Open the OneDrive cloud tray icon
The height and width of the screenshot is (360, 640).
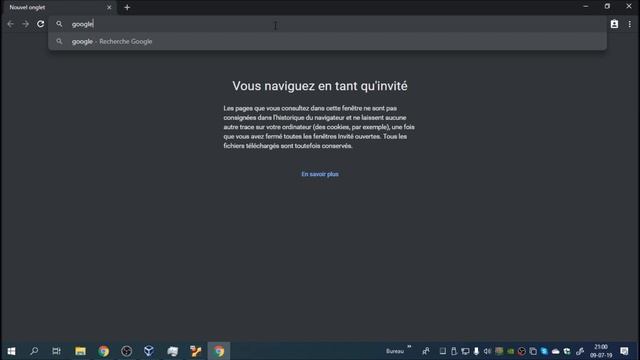coord(556,351)
